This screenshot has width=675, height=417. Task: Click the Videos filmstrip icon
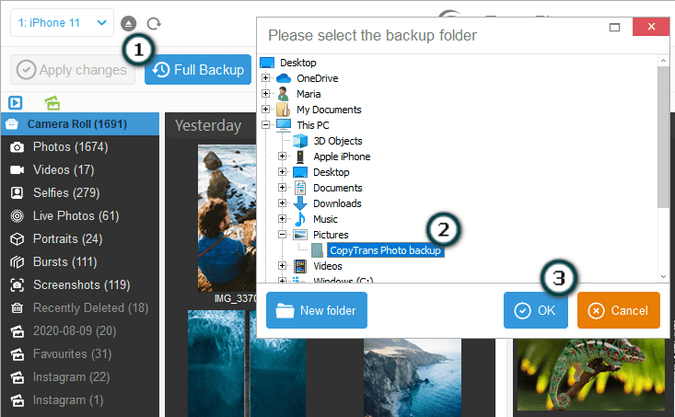point(300,266)
